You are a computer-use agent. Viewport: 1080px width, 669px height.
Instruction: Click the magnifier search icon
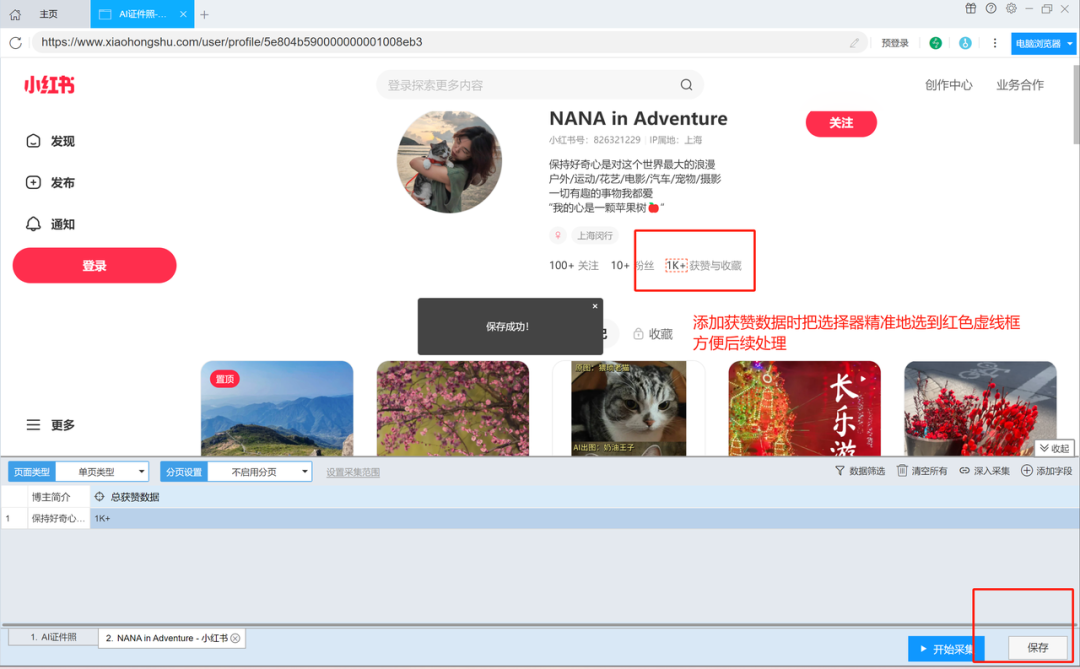[686, 85]
